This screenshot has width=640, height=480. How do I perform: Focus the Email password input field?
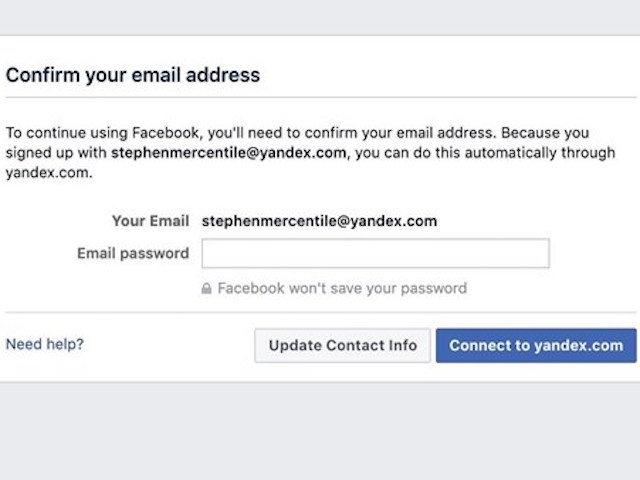coord(375,253)
